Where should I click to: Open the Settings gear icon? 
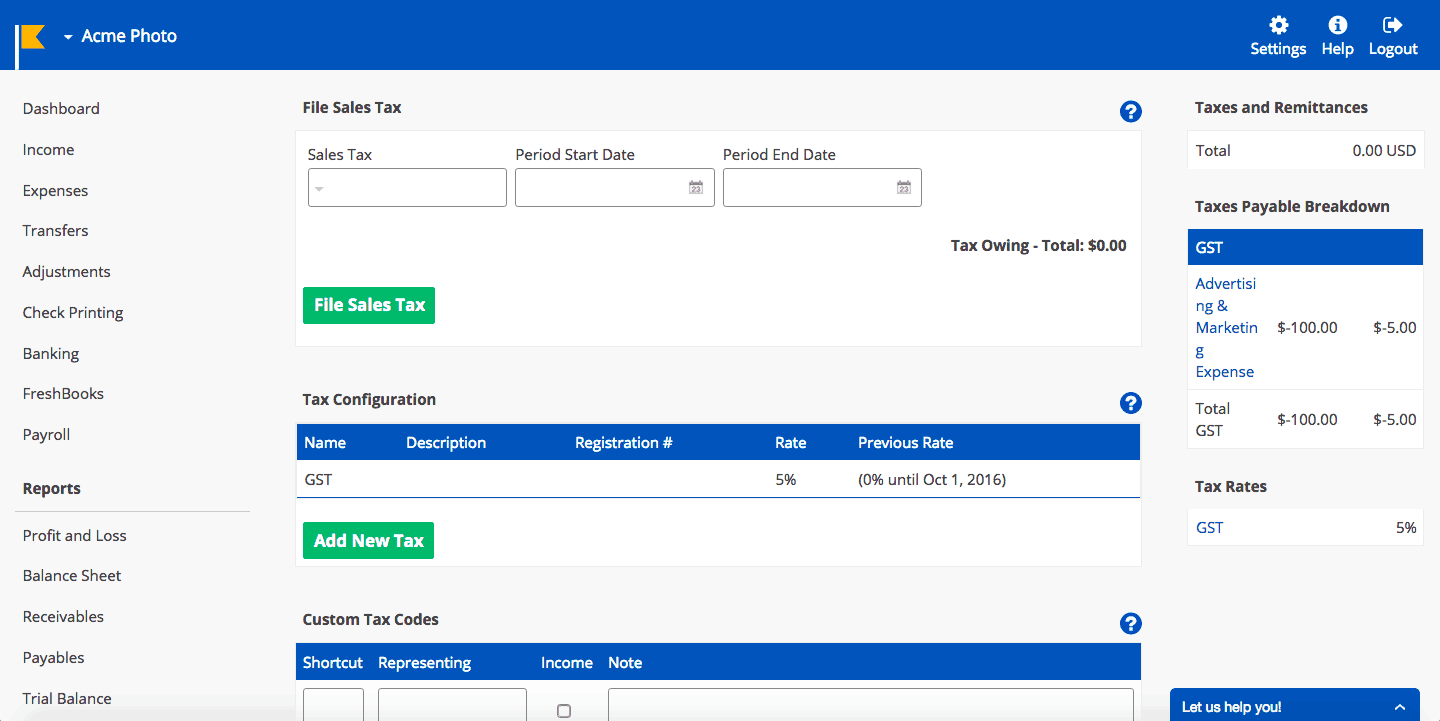point(1278,25)
